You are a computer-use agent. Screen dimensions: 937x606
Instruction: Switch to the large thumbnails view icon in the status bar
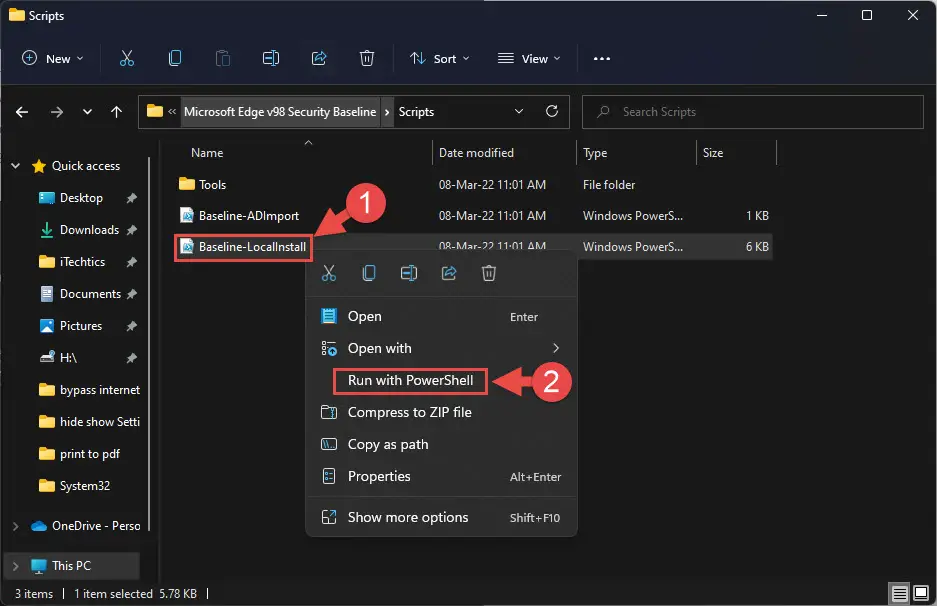(921, 593)
